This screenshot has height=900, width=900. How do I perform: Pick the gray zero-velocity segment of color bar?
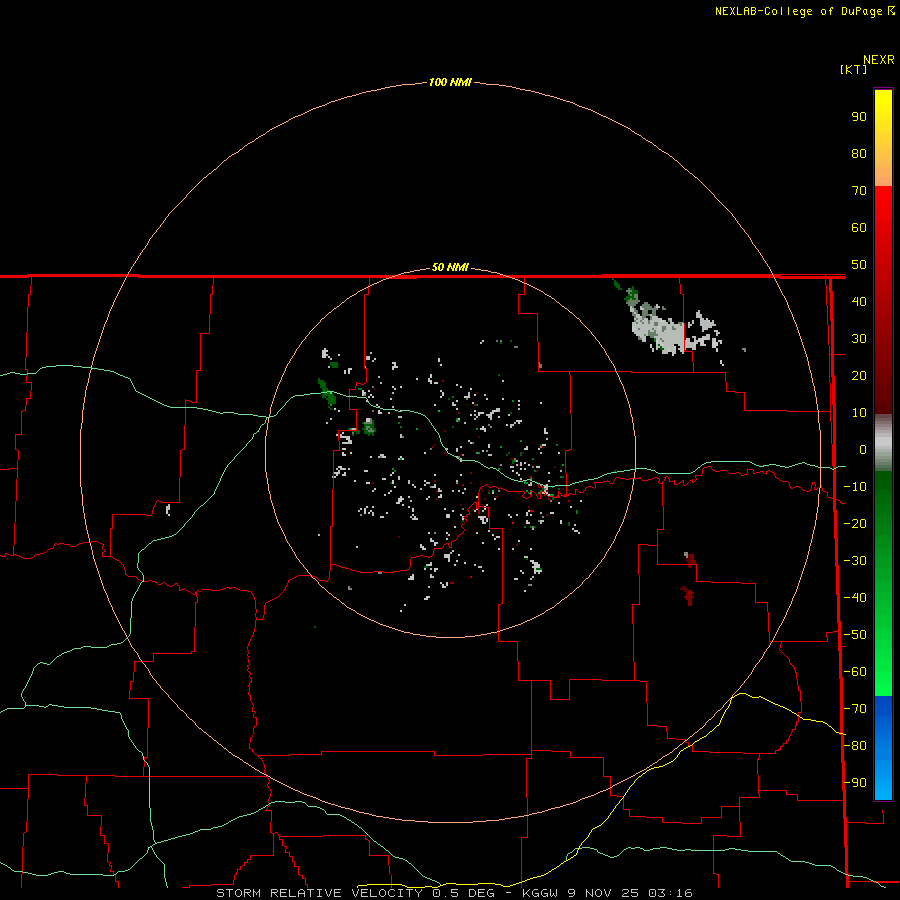point(883,443)
